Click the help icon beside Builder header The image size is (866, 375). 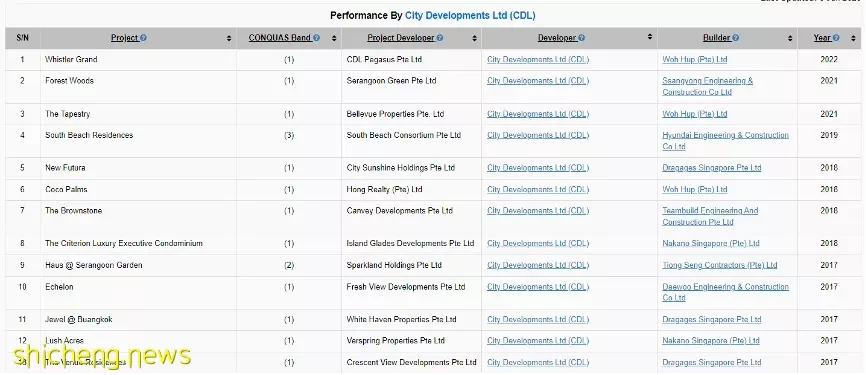tap(736, 38)
